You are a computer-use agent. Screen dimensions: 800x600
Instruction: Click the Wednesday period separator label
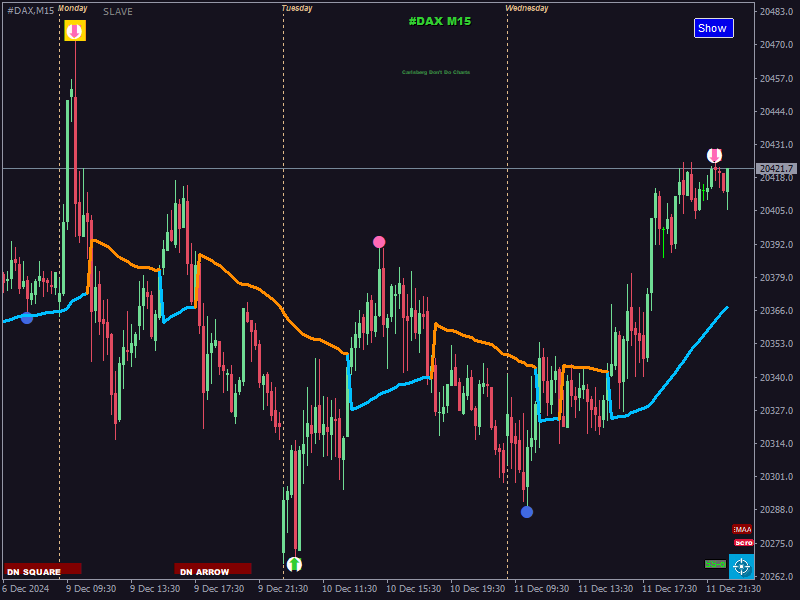(527, 8)
